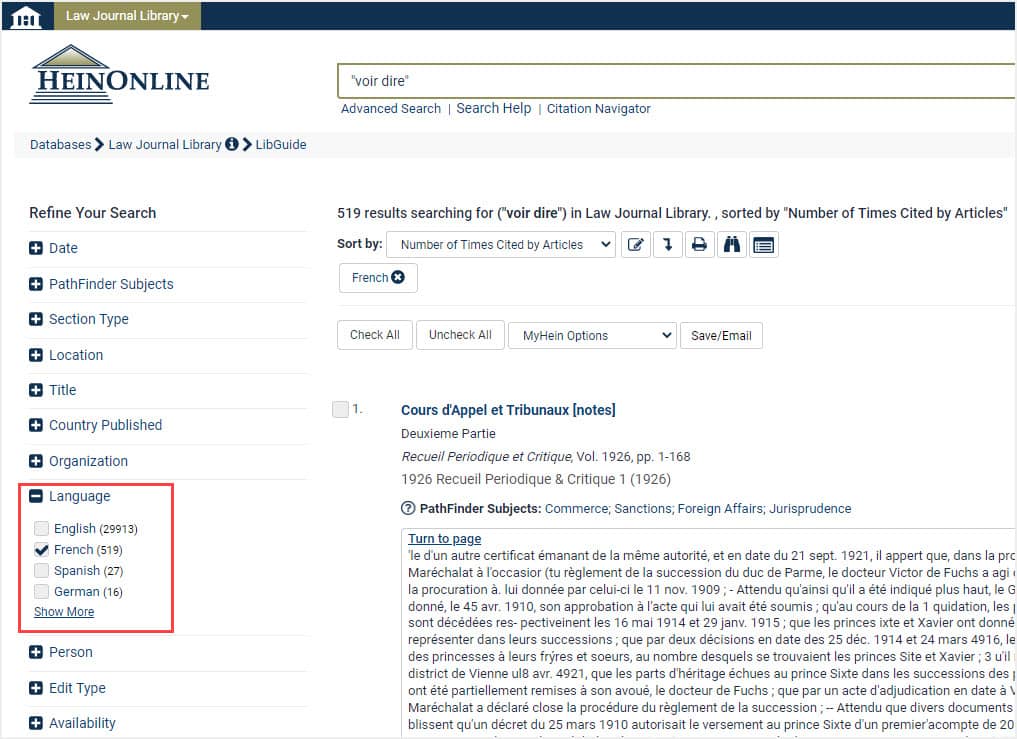Click the LibGuide breadcrumb link
Image resolution: width=1017 pixels, height=739 pixels.
(x=281, y=145)
